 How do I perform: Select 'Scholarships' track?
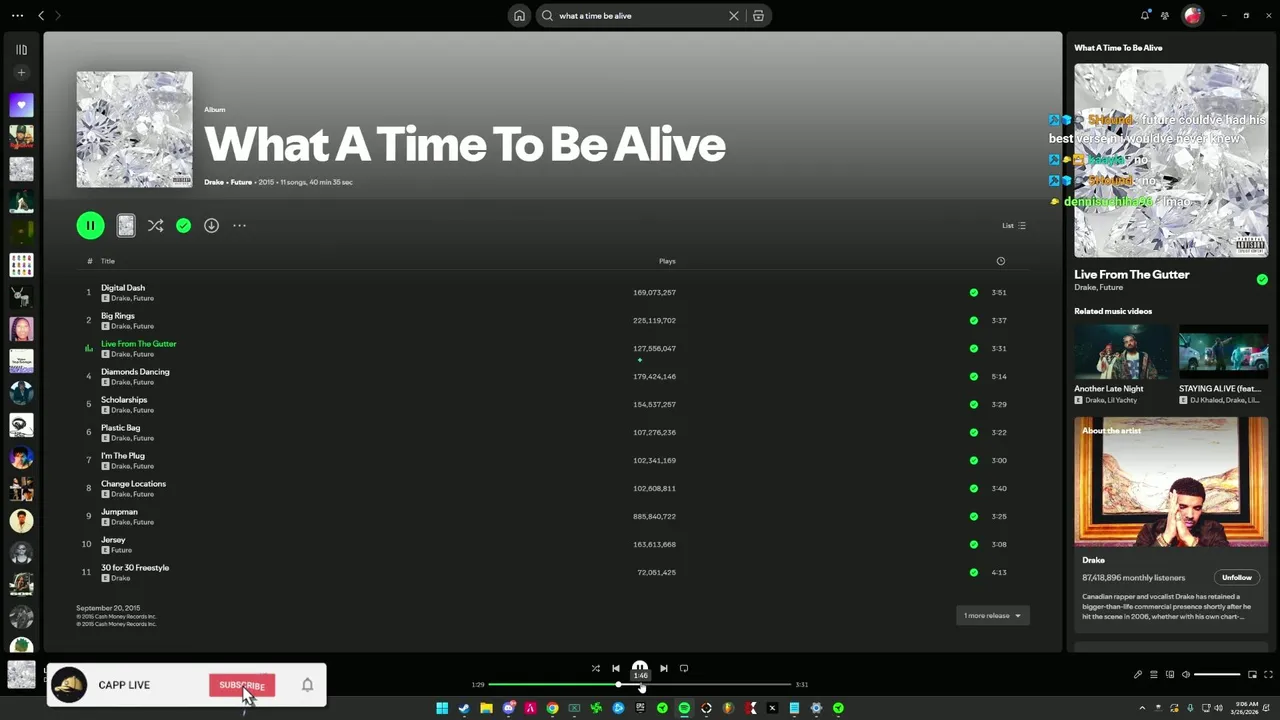pyautogui.click(x=553, y=404)
